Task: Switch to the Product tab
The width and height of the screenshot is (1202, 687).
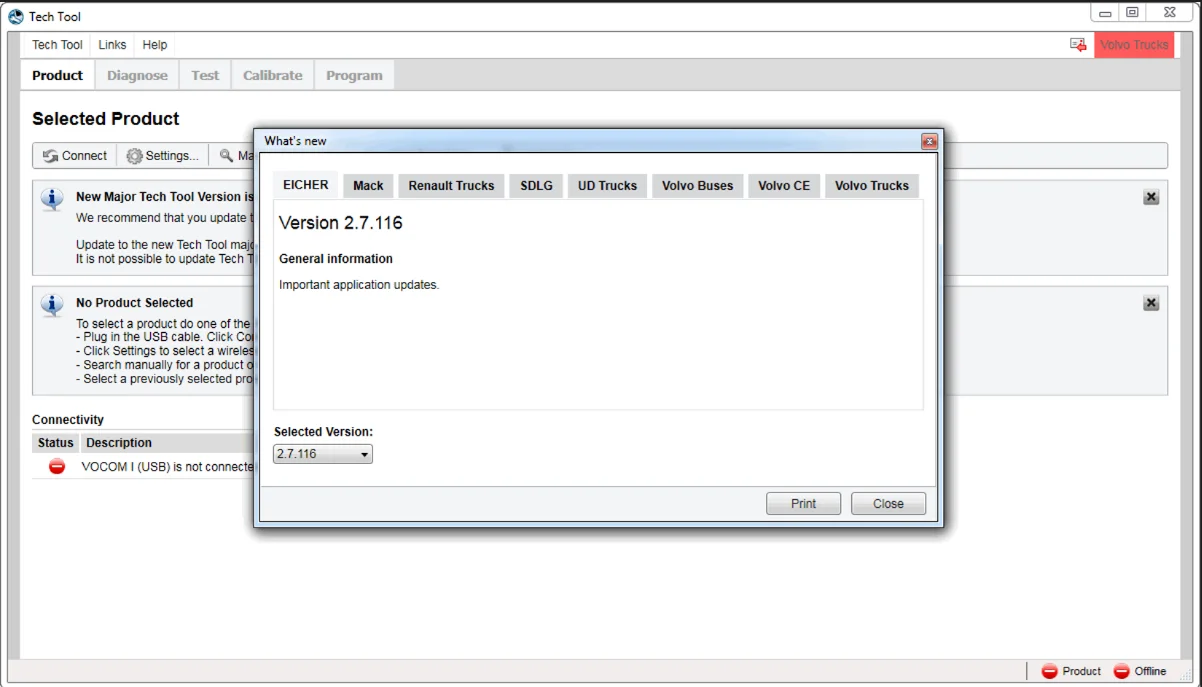Action: [x=57, y=75]
